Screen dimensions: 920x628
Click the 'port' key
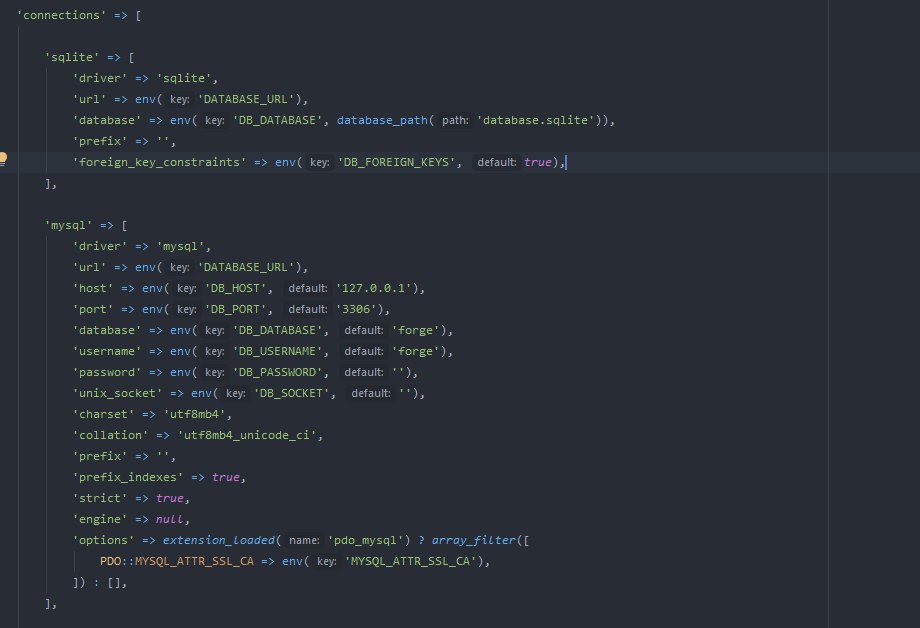point(93,309)
